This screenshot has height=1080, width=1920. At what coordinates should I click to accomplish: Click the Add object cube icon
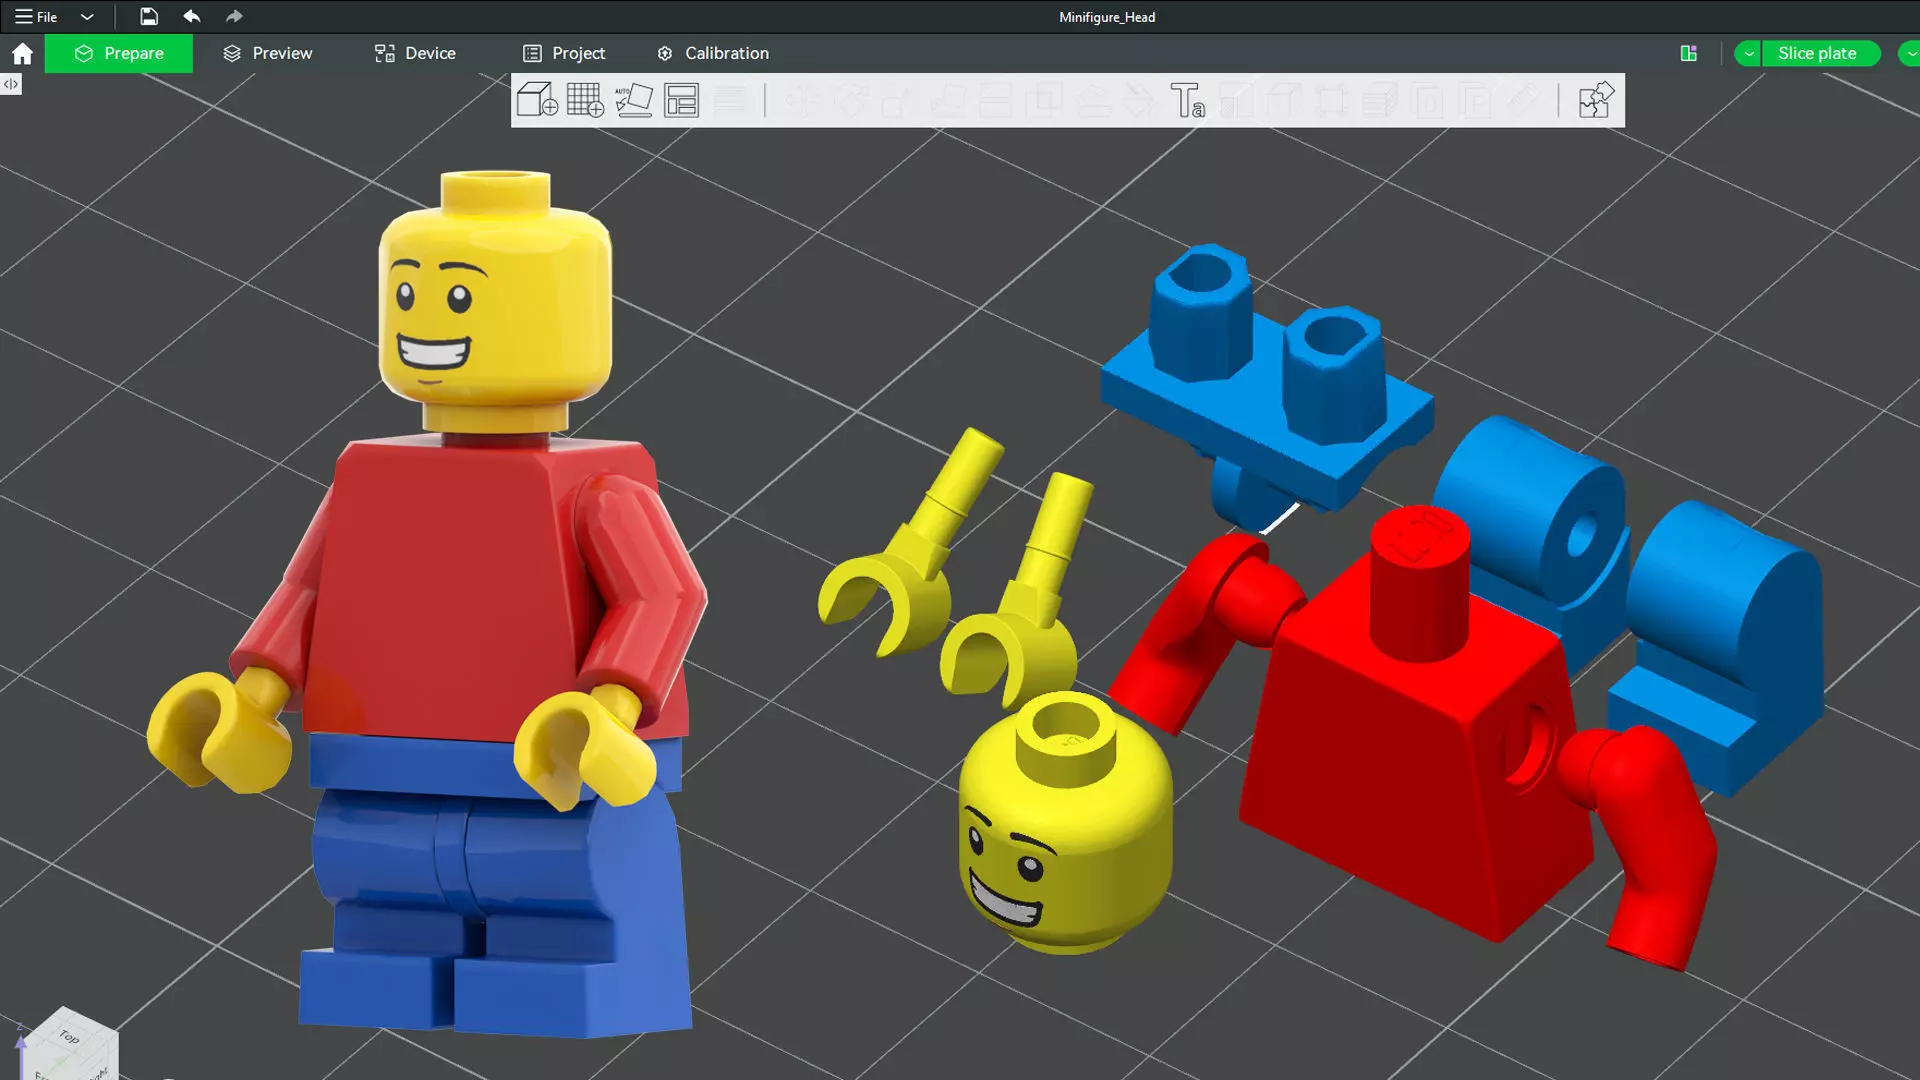(x=537, y=100)
